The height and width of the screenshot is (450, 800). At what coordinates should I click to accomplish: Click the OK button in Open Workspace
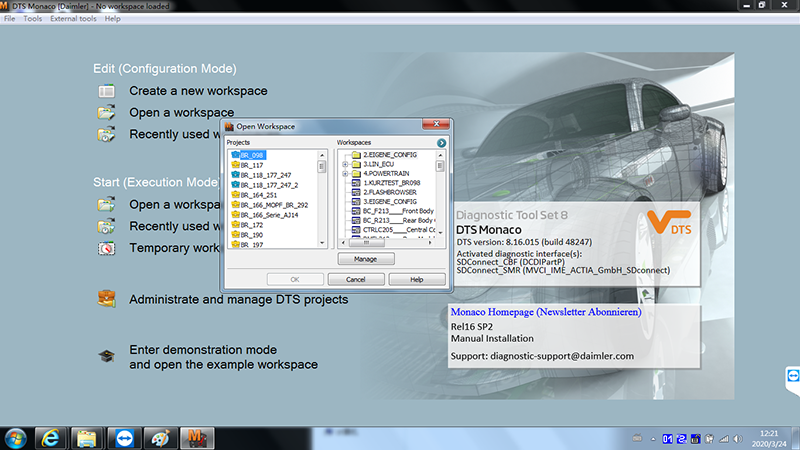coord(295,280)
